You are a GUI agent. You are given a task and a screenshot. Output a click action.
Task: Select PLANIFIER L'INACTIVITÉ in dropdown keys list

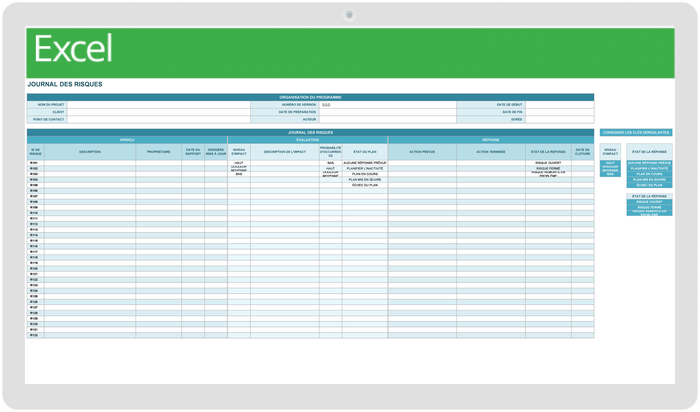coord(649,168)
